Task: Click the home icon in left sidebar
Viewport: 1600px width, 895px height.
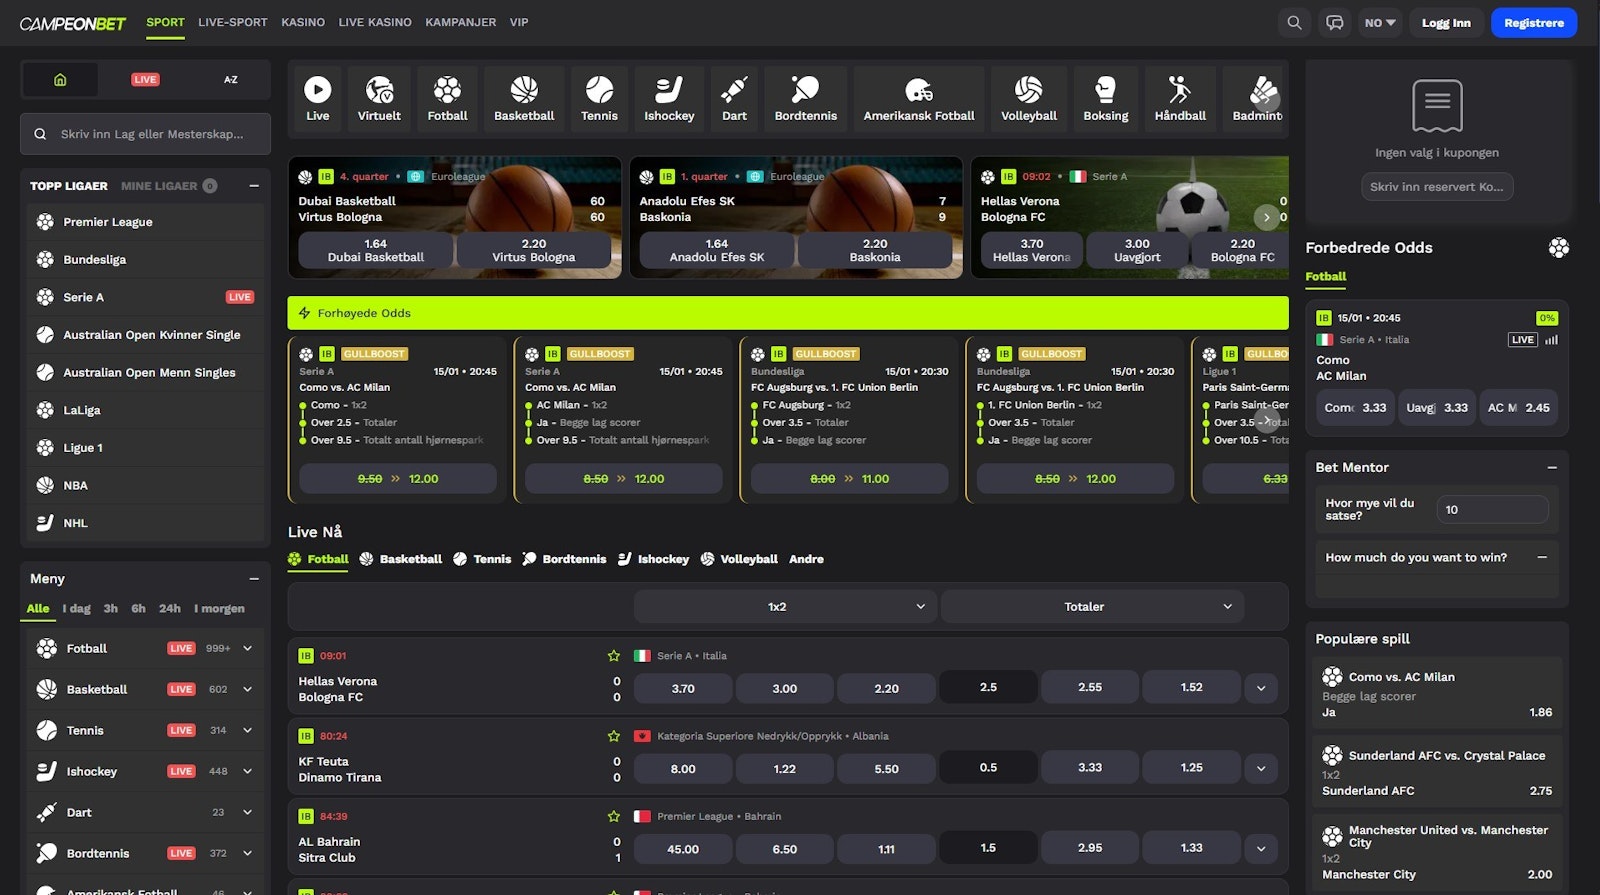Action: pos(60,80)
